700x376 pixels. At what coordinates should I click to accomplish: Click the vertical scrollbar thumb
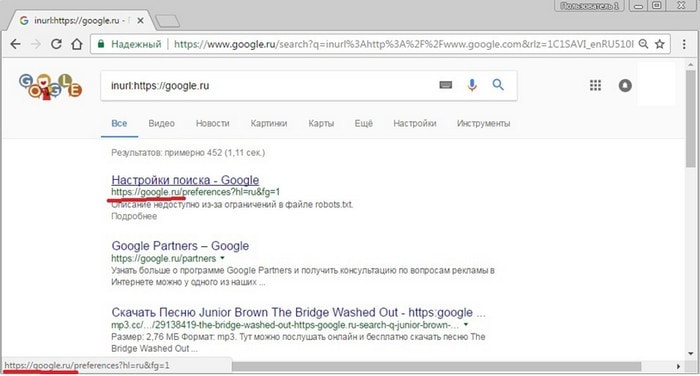pyautogui.click(x=692, y=117)
